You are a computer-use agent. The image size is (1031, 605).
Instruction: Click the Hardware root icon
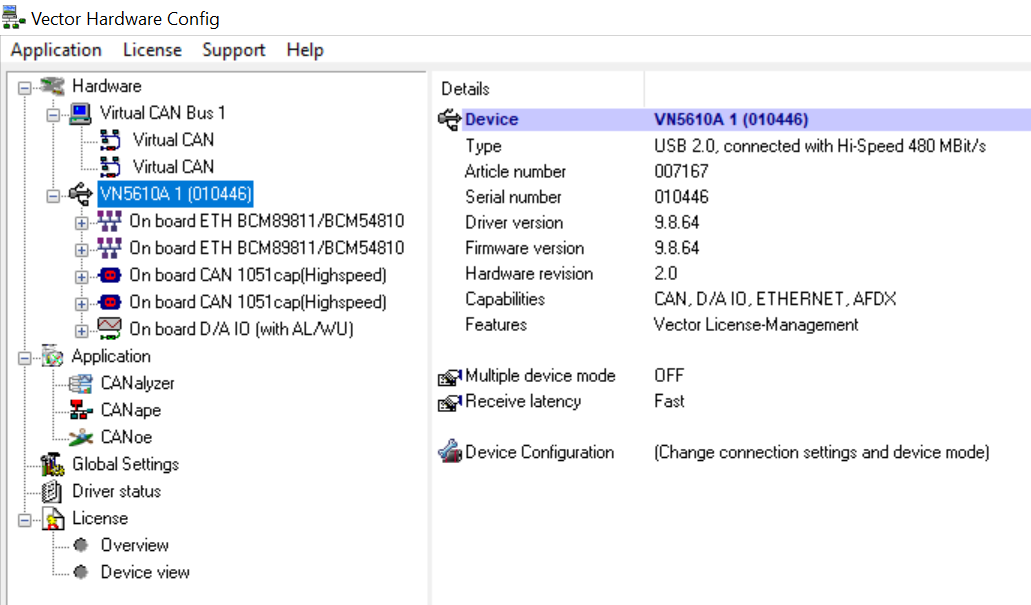[52, 85]
